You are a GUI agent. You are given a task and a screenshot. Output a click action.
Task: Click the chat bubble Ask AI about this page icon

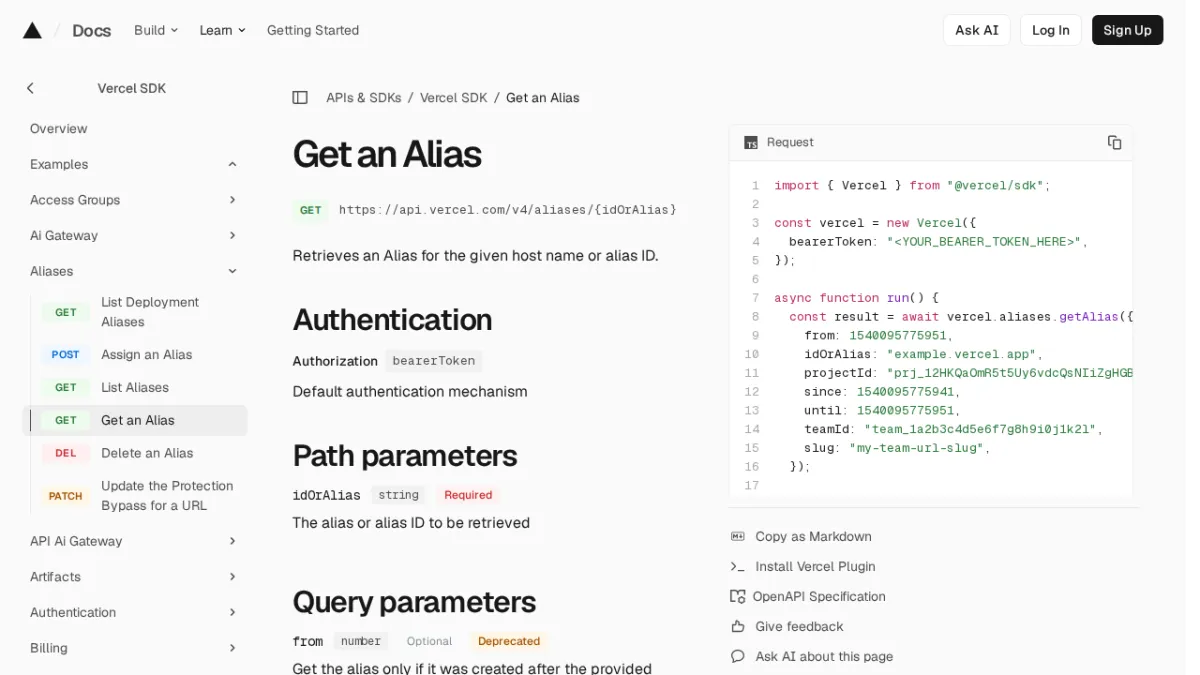point(738,656)
